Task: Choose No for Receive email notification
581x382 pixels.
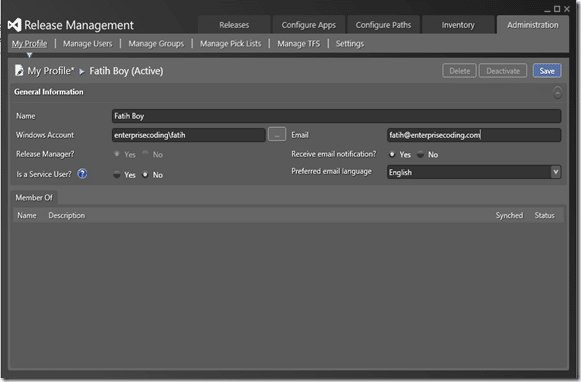Action: pos(420,154)
